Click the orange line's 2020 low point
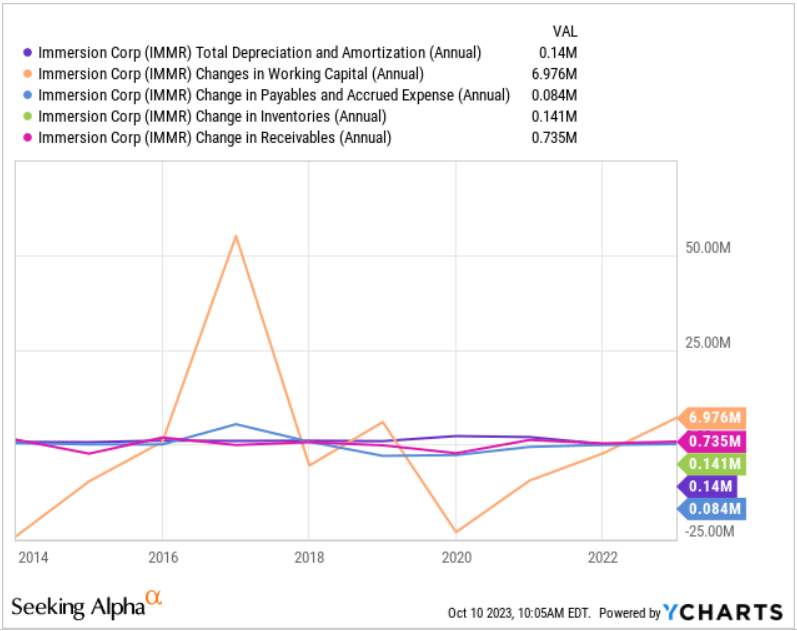Screen dimensions: 797x631 (456, 532)
